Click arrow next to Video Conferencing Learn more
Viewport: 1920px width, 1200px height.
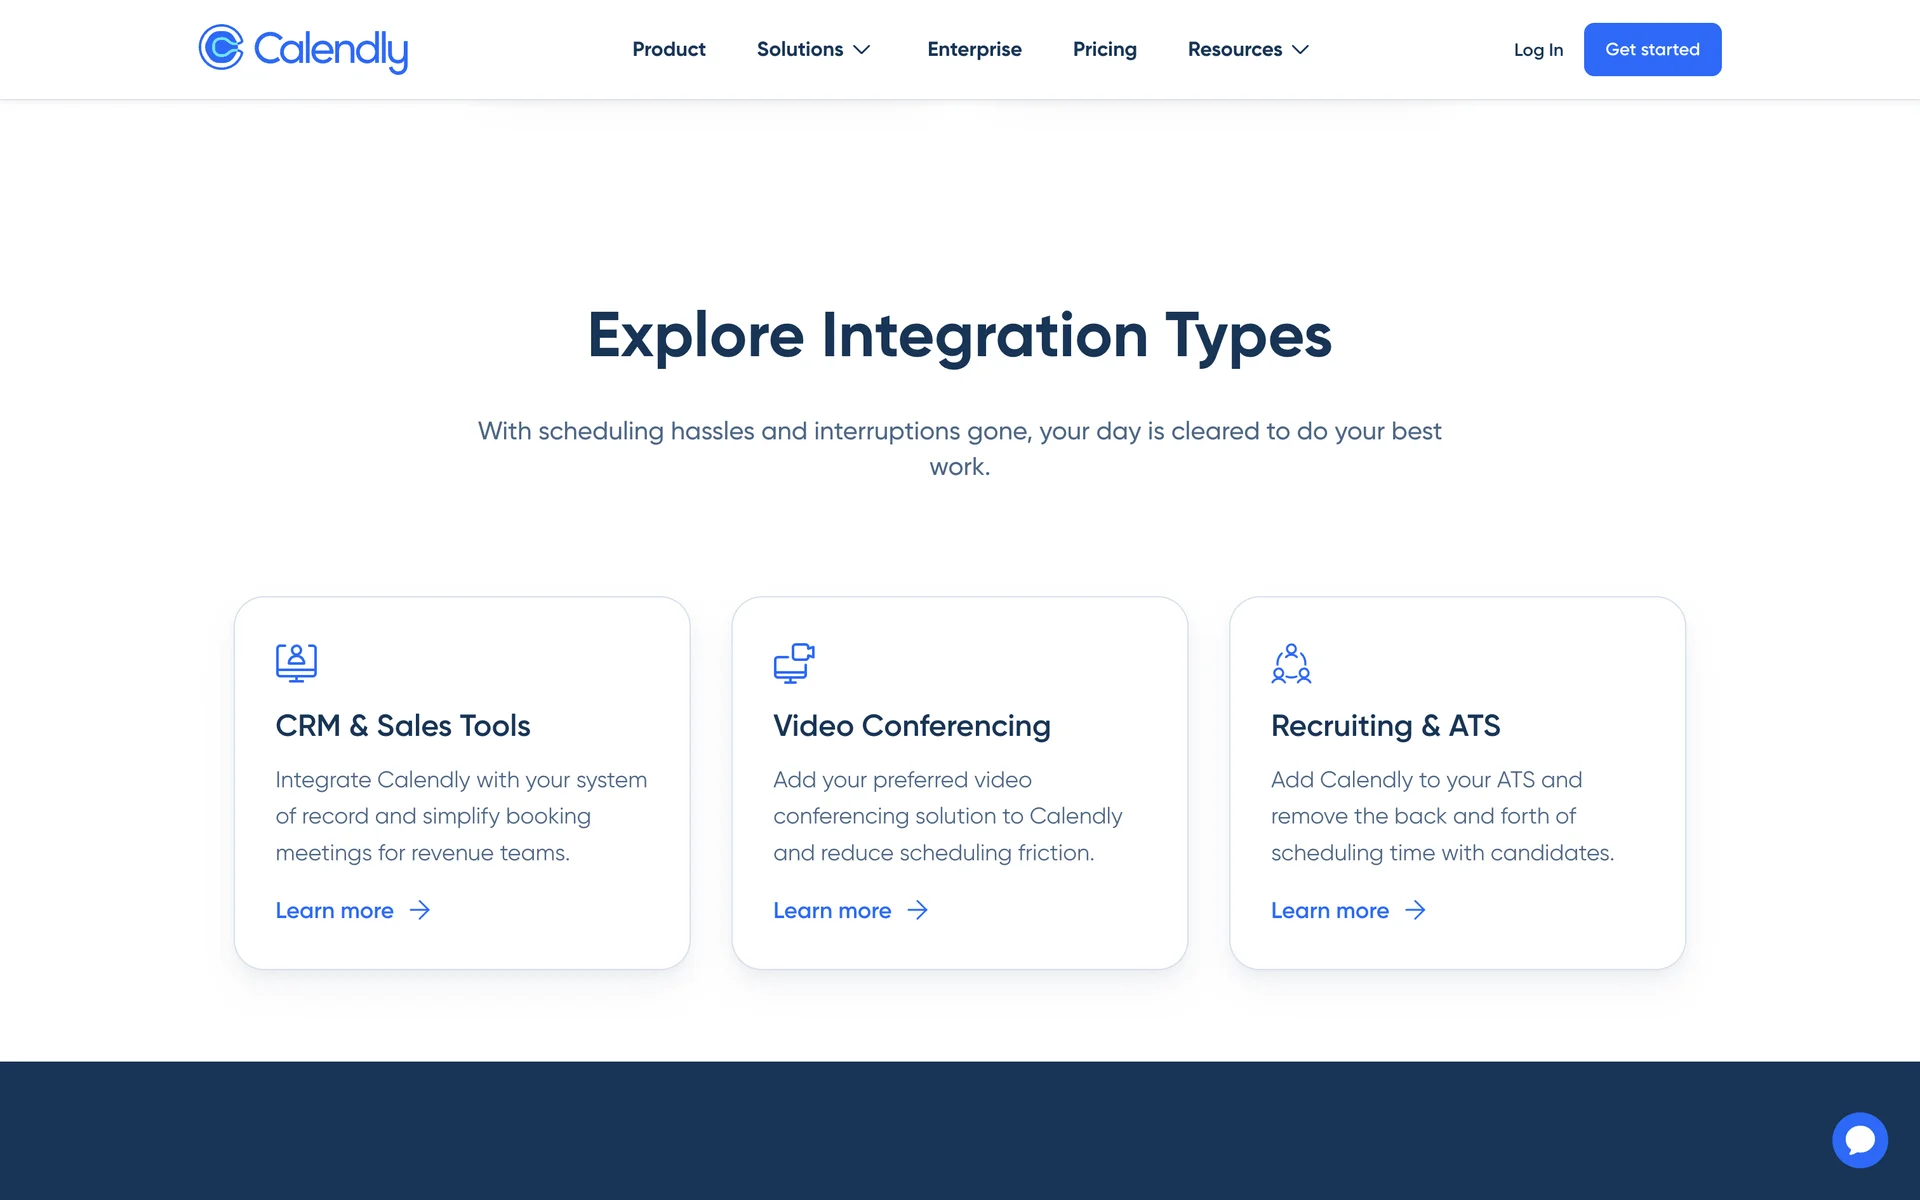click(917, 910)
